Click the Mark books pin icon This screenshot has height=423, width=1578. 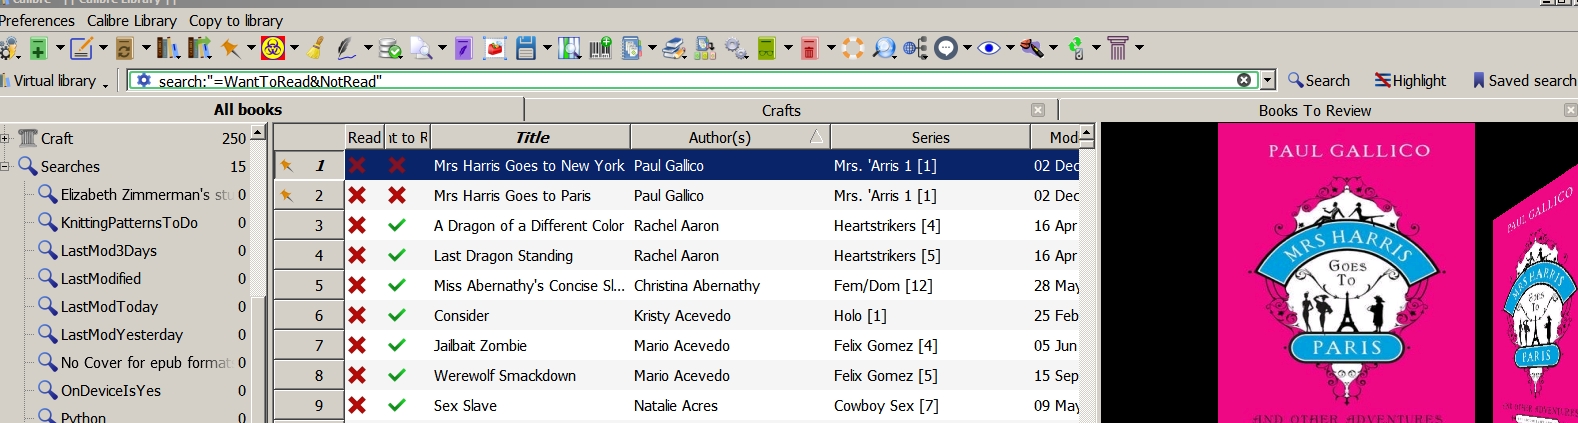click(x=231, y=47)
